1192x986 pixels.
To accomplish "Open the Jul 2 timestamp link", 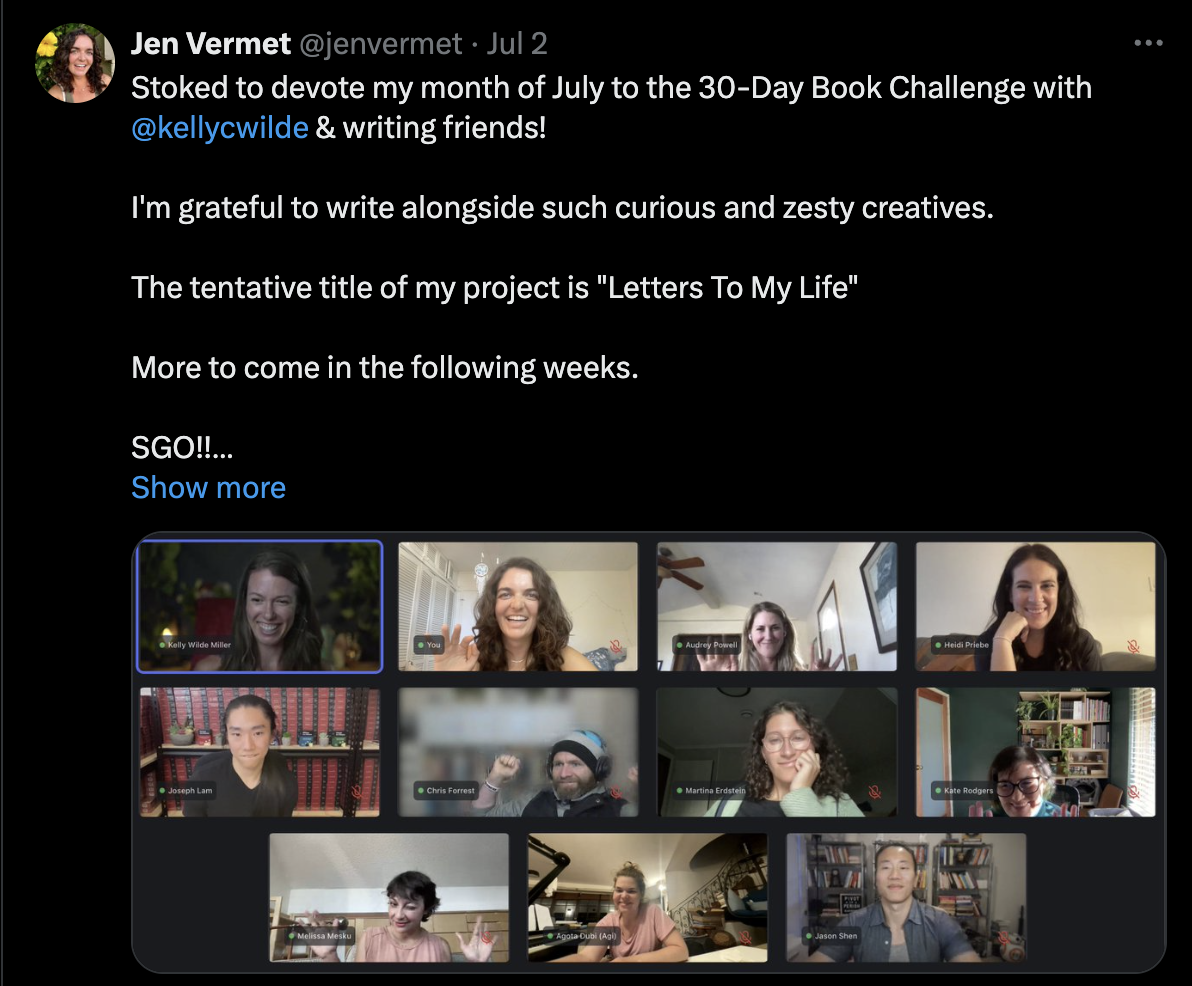I will pyautogui.click(x=517, y=44).
